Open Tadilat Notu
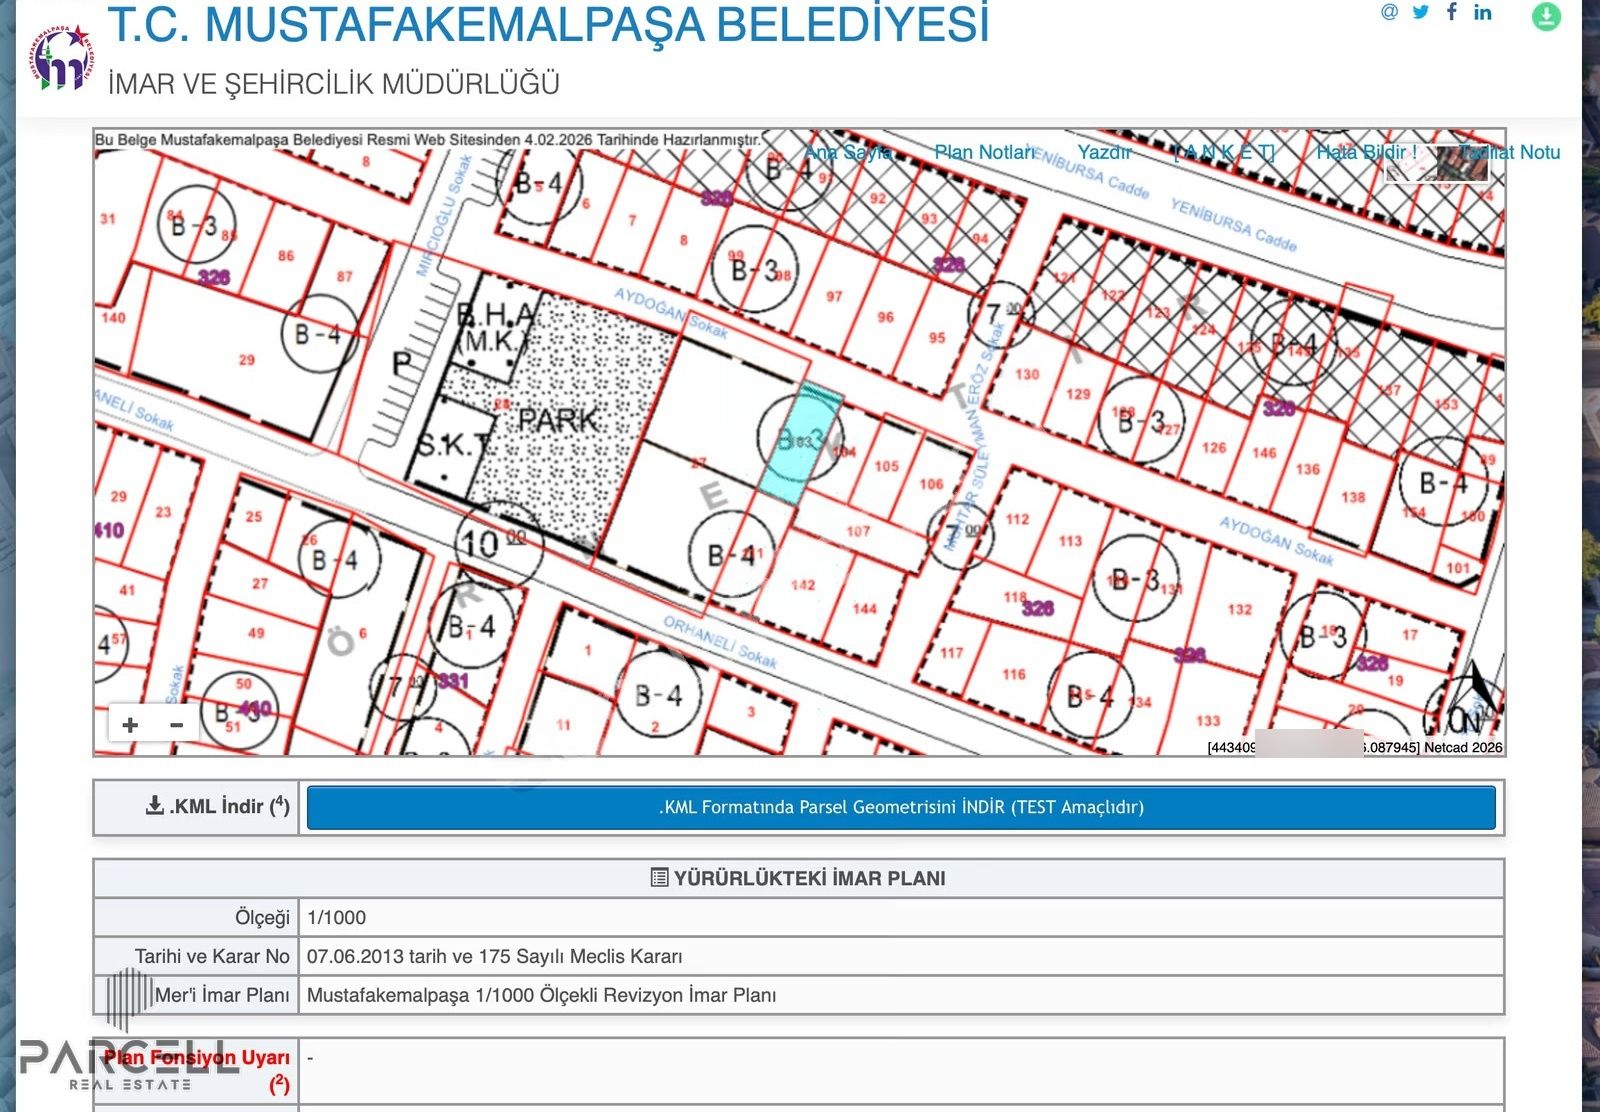The width and height of the screenshot is (1600, 1112). click(x=1508, y=152)
